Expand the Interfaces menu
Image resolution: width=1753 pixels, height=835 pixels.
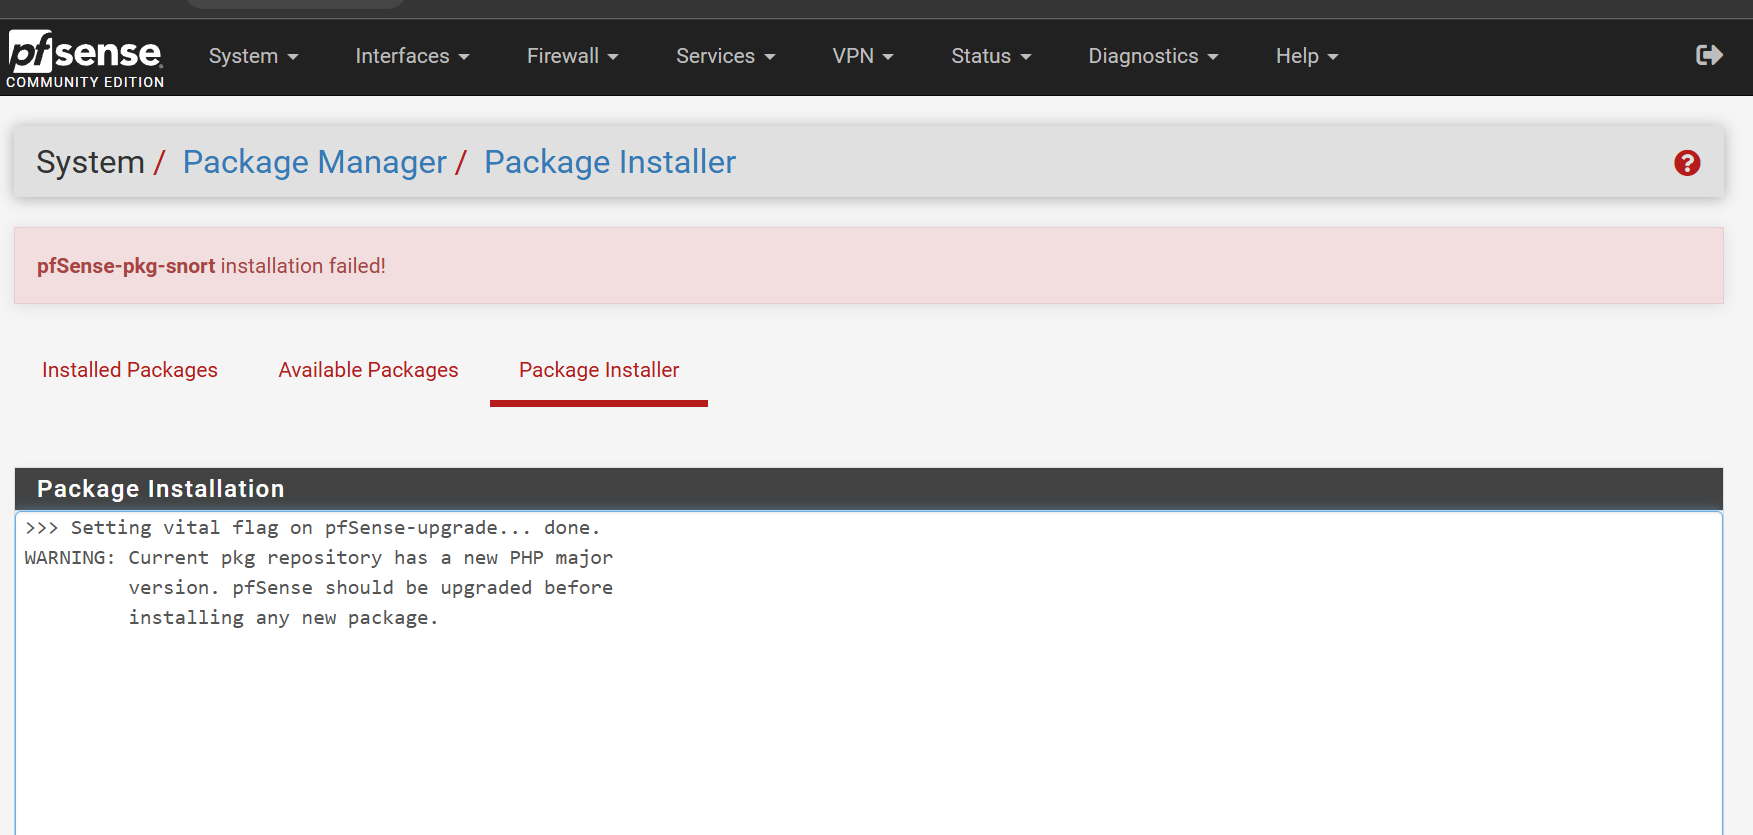click(412, 56)
